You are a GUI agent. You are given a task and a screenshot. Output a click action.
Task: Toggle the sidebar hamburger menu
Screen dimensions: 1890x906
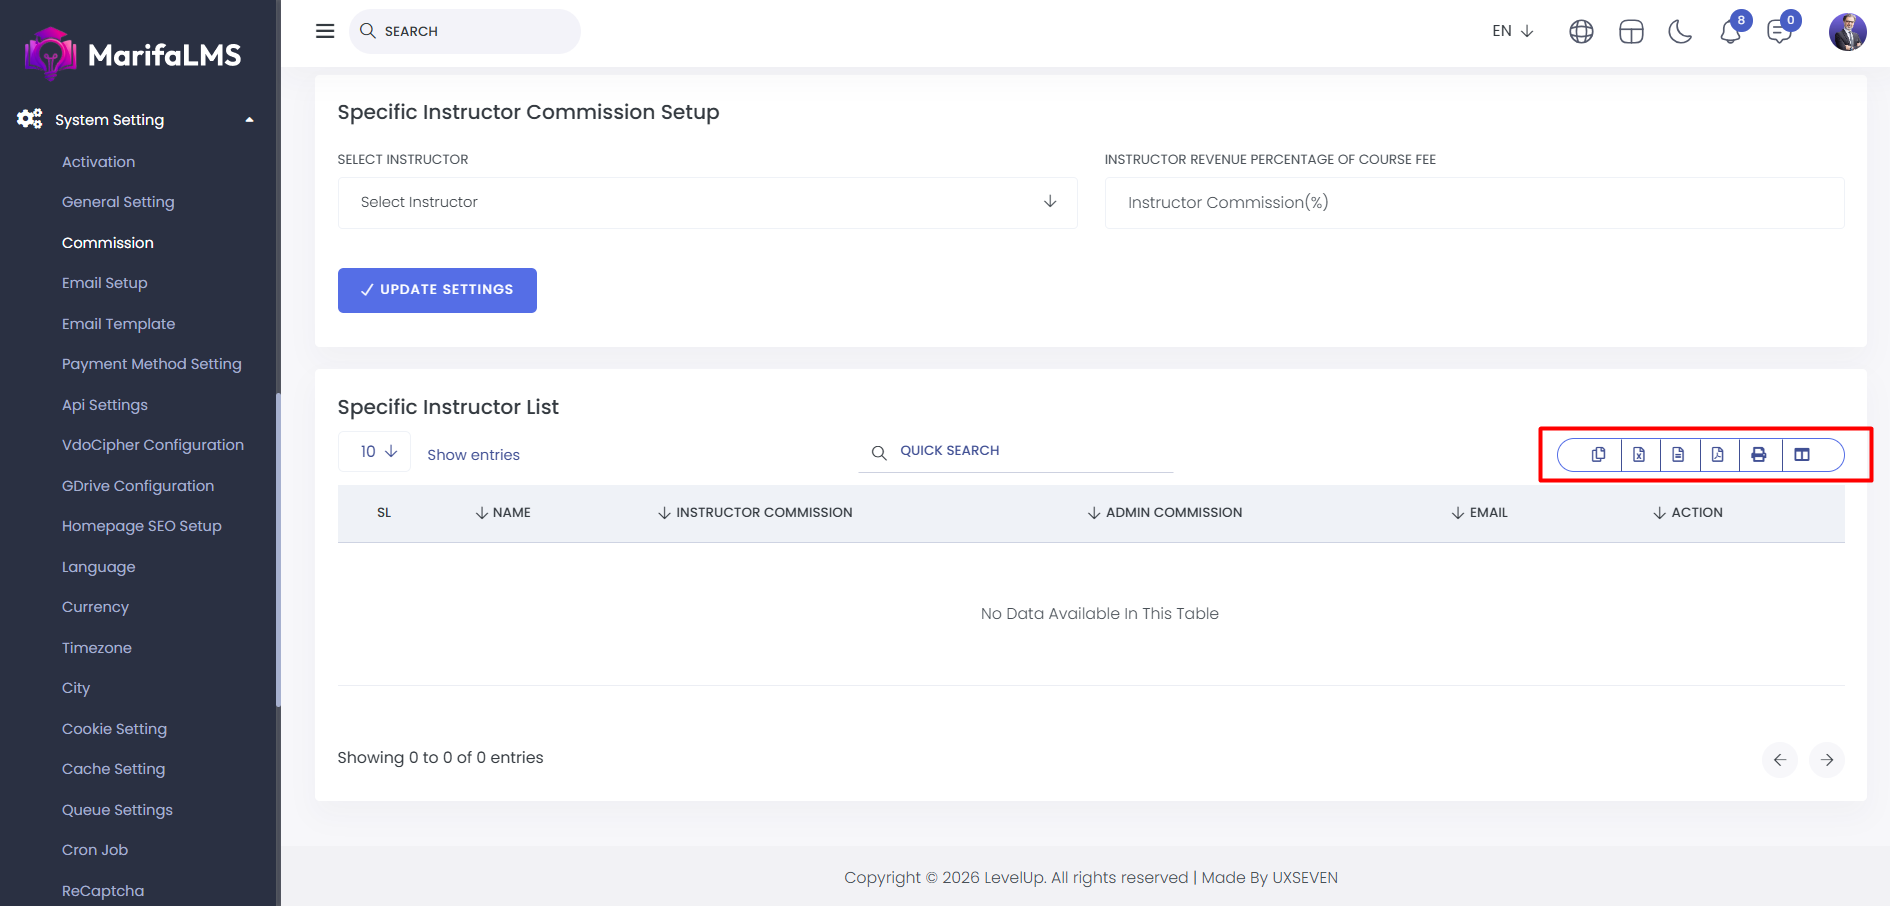tap(325, 31)
